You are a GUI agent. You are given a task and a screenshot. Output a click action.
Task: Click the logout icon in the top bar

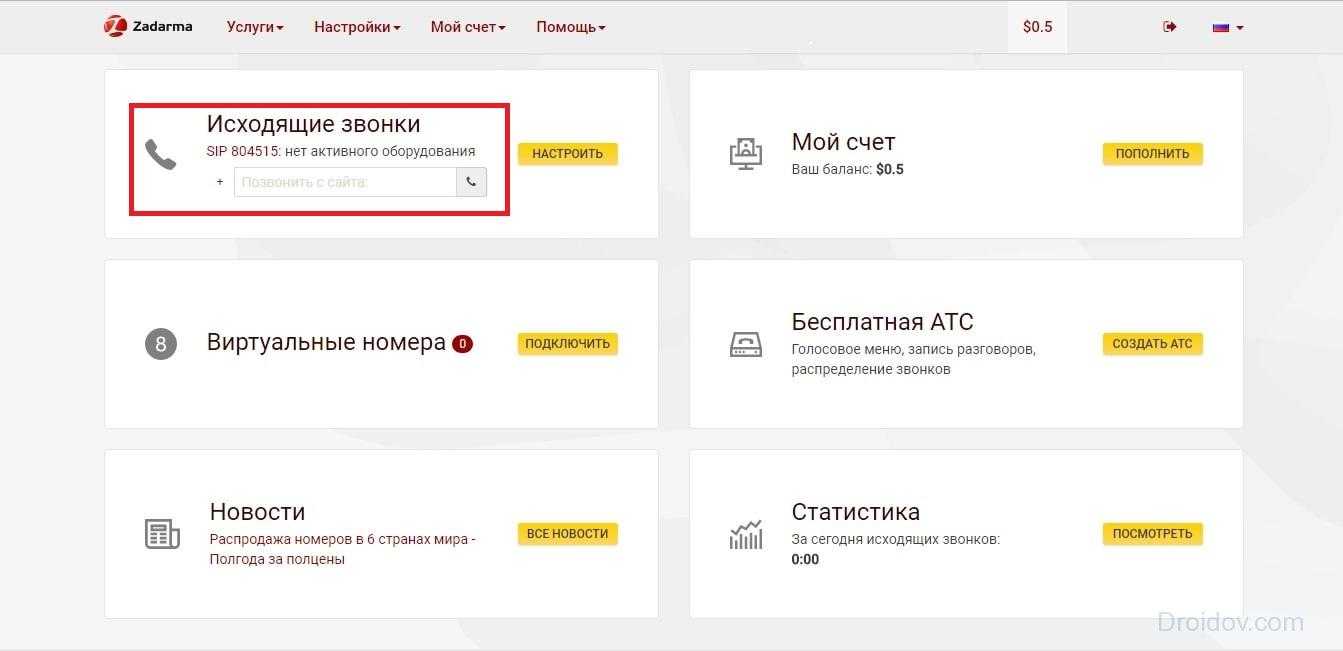point(1169,27)
